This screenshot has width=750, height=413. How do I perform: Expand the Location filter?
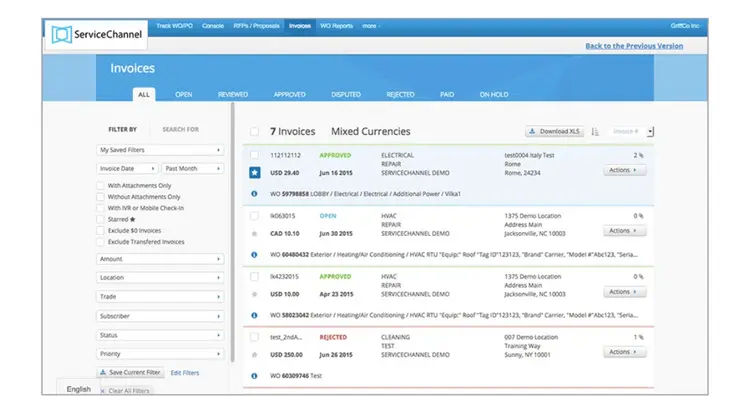coord(160,278)
